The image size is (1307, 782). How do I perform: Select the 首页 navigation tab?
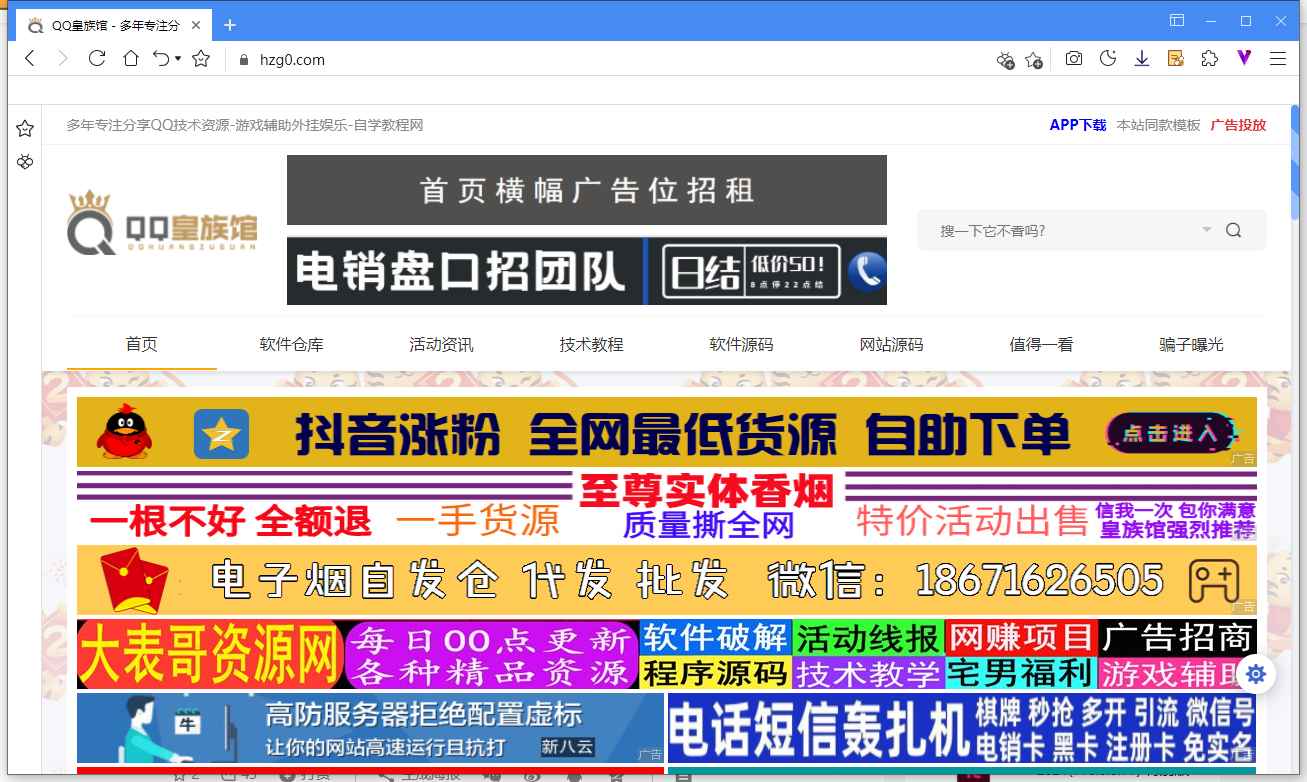click(x=141, y=344)
